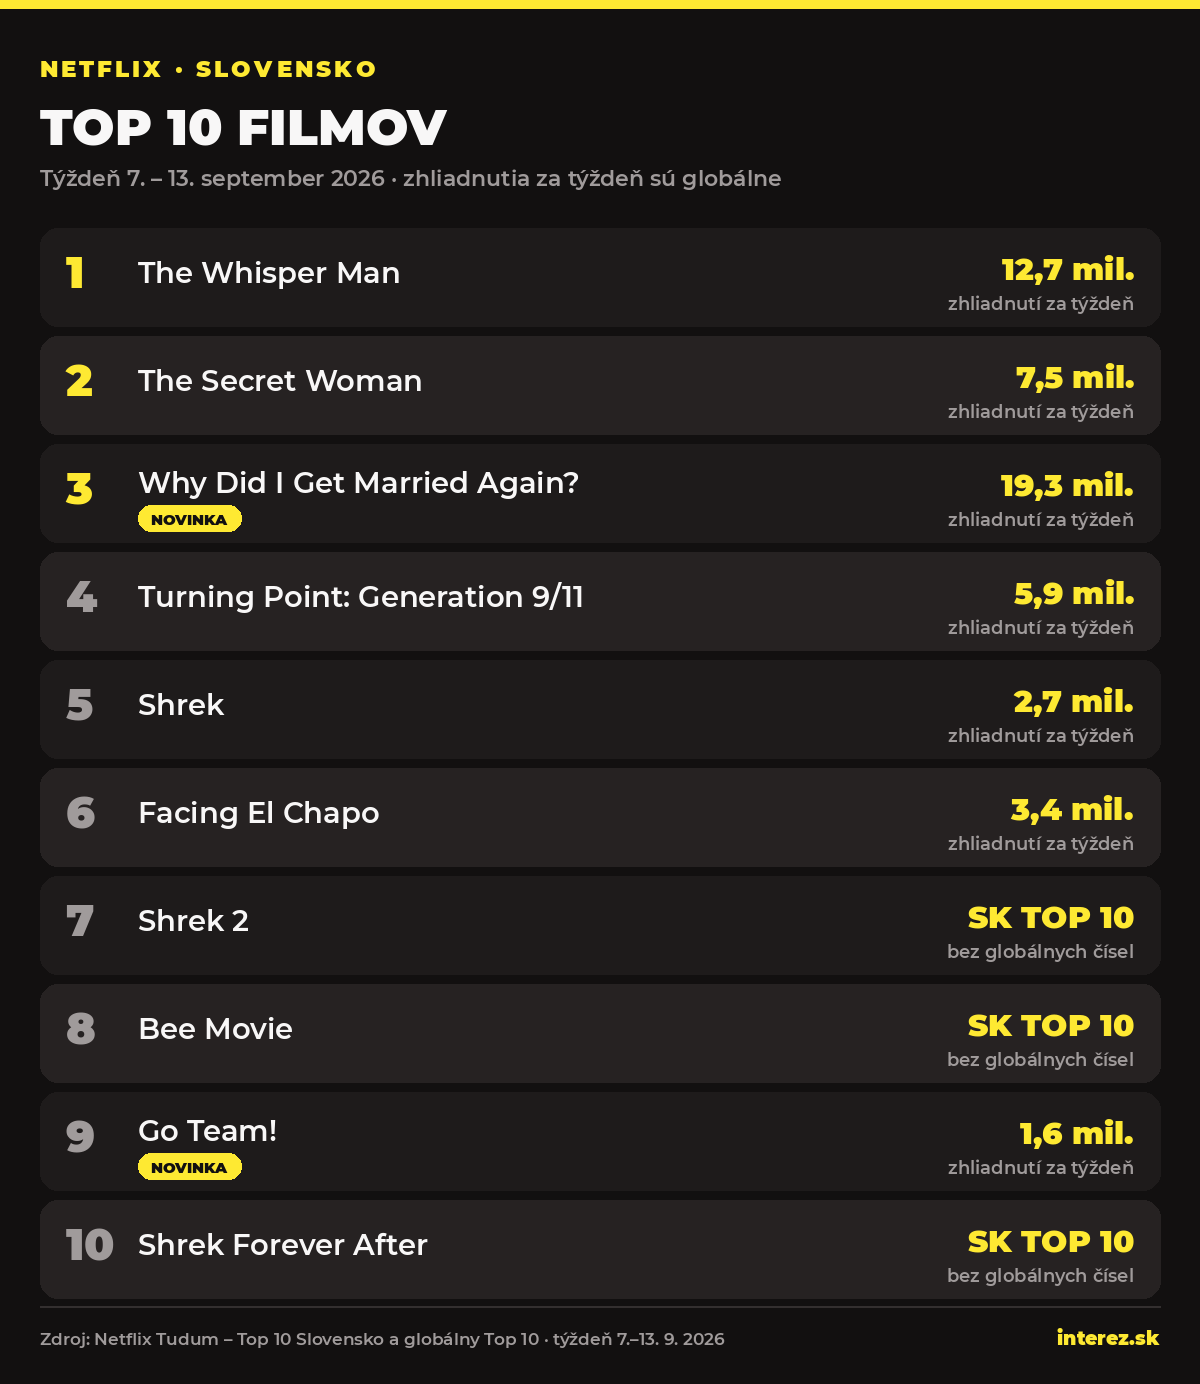The width and height of the screenshot is (1200, 1384).
Task: Select the Shrek row at rank 5
Action: tap(600, 709)
